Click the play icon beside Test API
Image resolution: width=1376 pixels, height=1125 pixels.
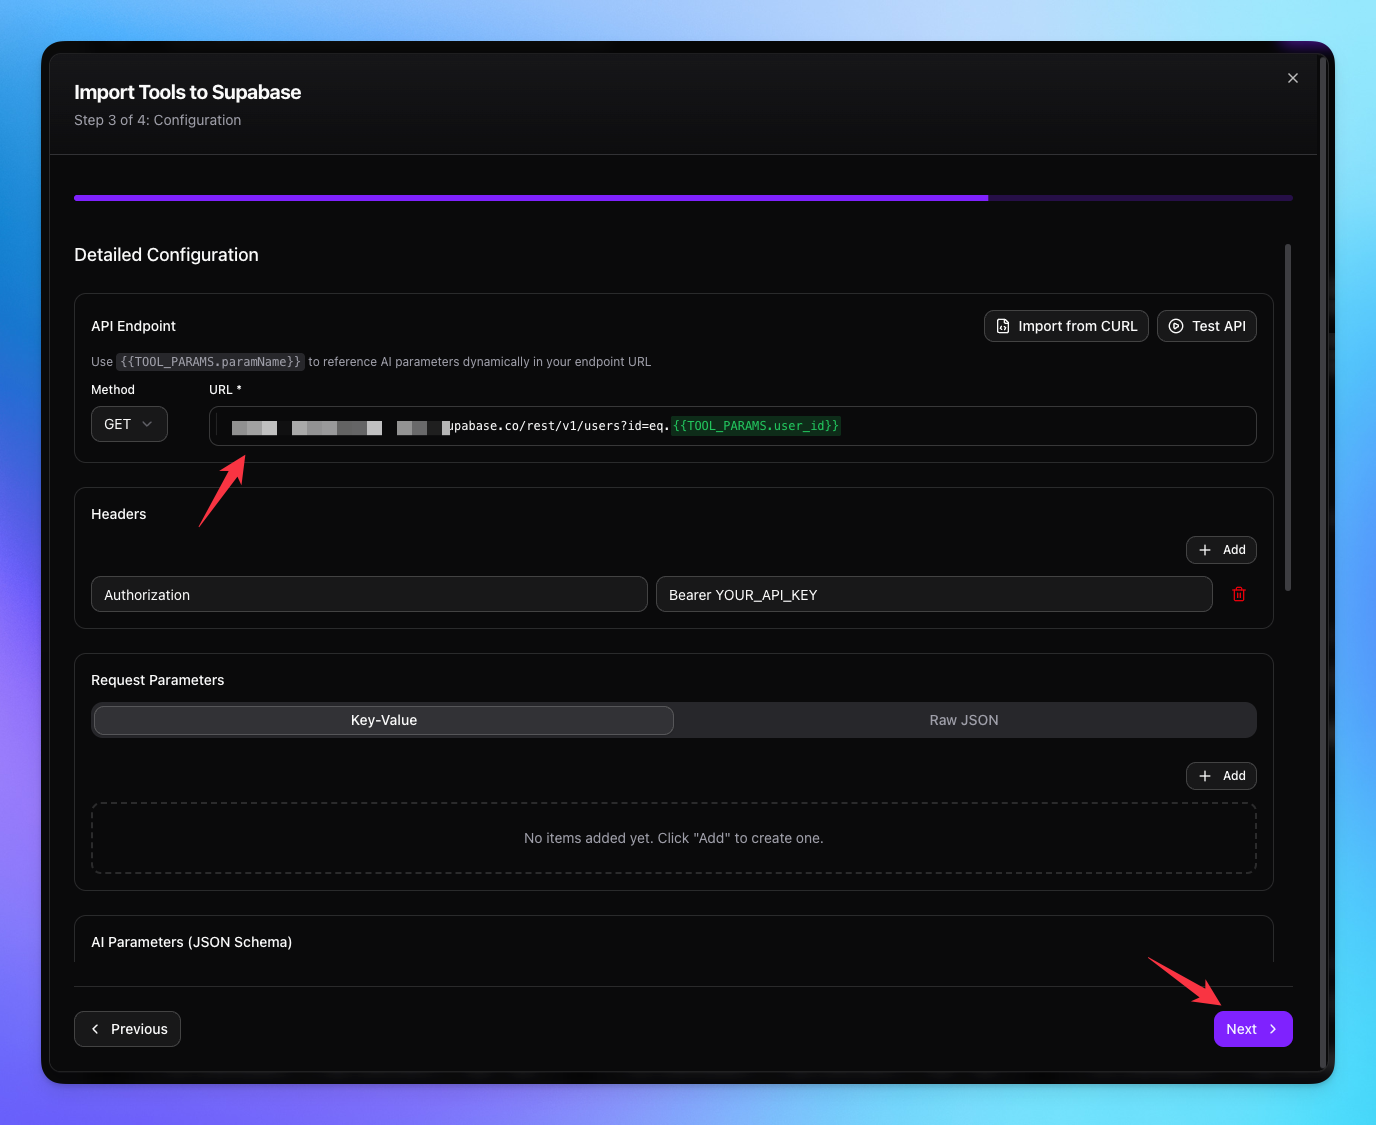point(1175,325)
